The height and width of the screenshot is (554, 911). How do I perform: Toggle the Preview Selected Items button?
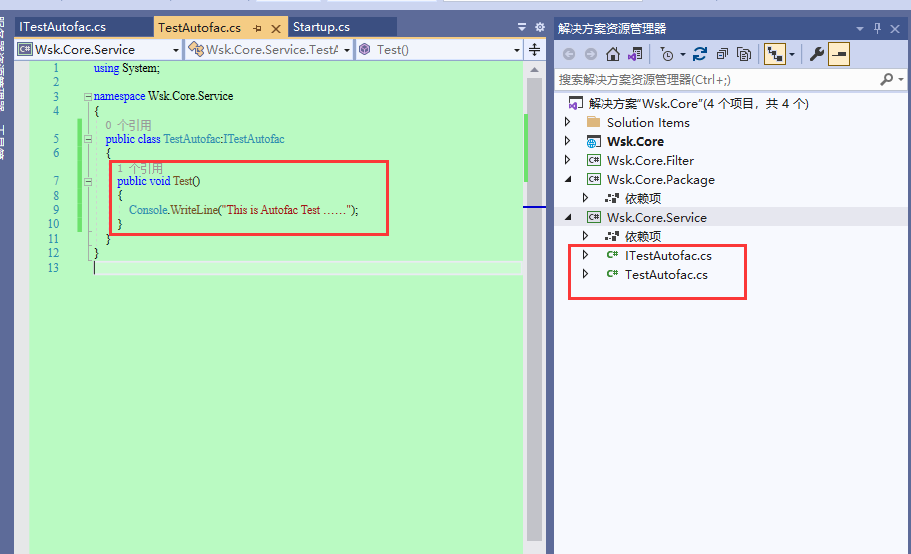(839, 54)
